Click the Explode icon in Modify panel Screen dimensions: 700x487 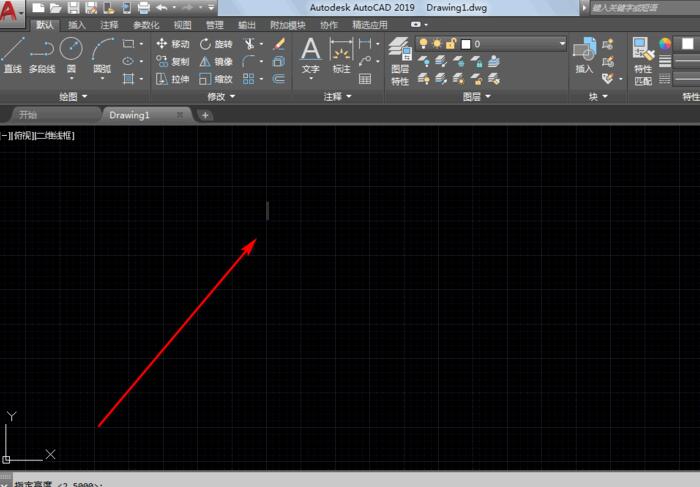279,61
